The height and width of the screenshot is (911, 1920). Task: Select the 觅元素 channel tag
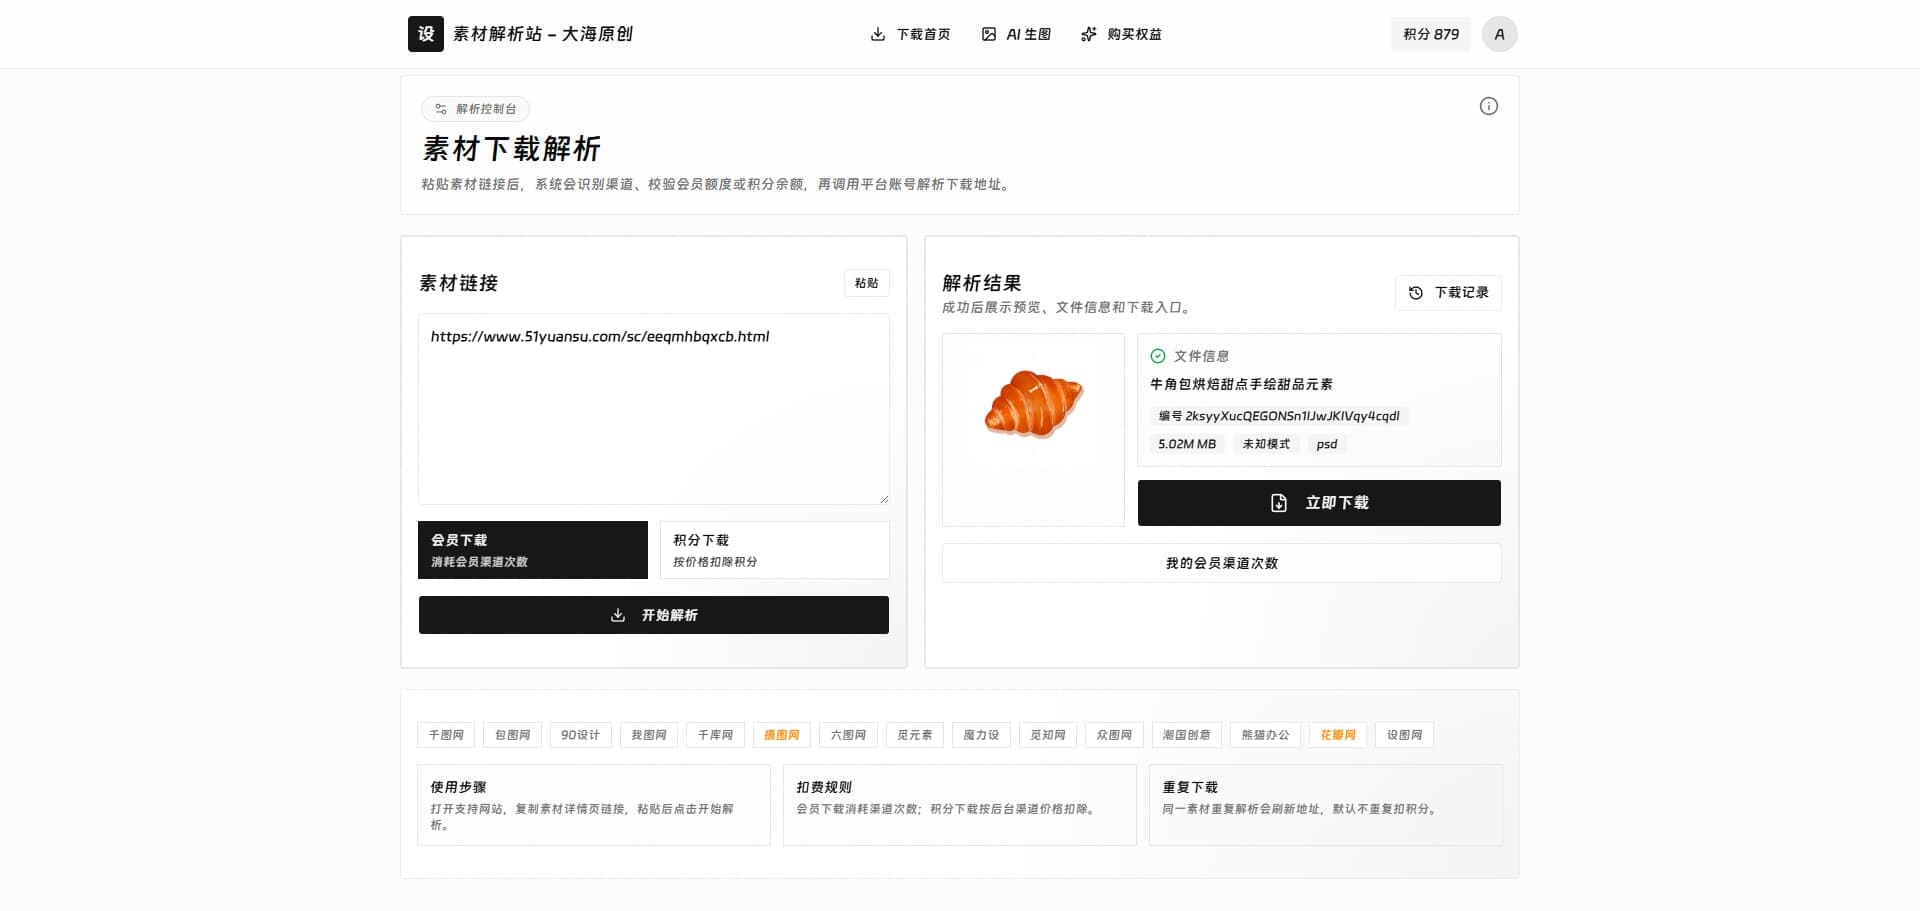tap(914, 735)
